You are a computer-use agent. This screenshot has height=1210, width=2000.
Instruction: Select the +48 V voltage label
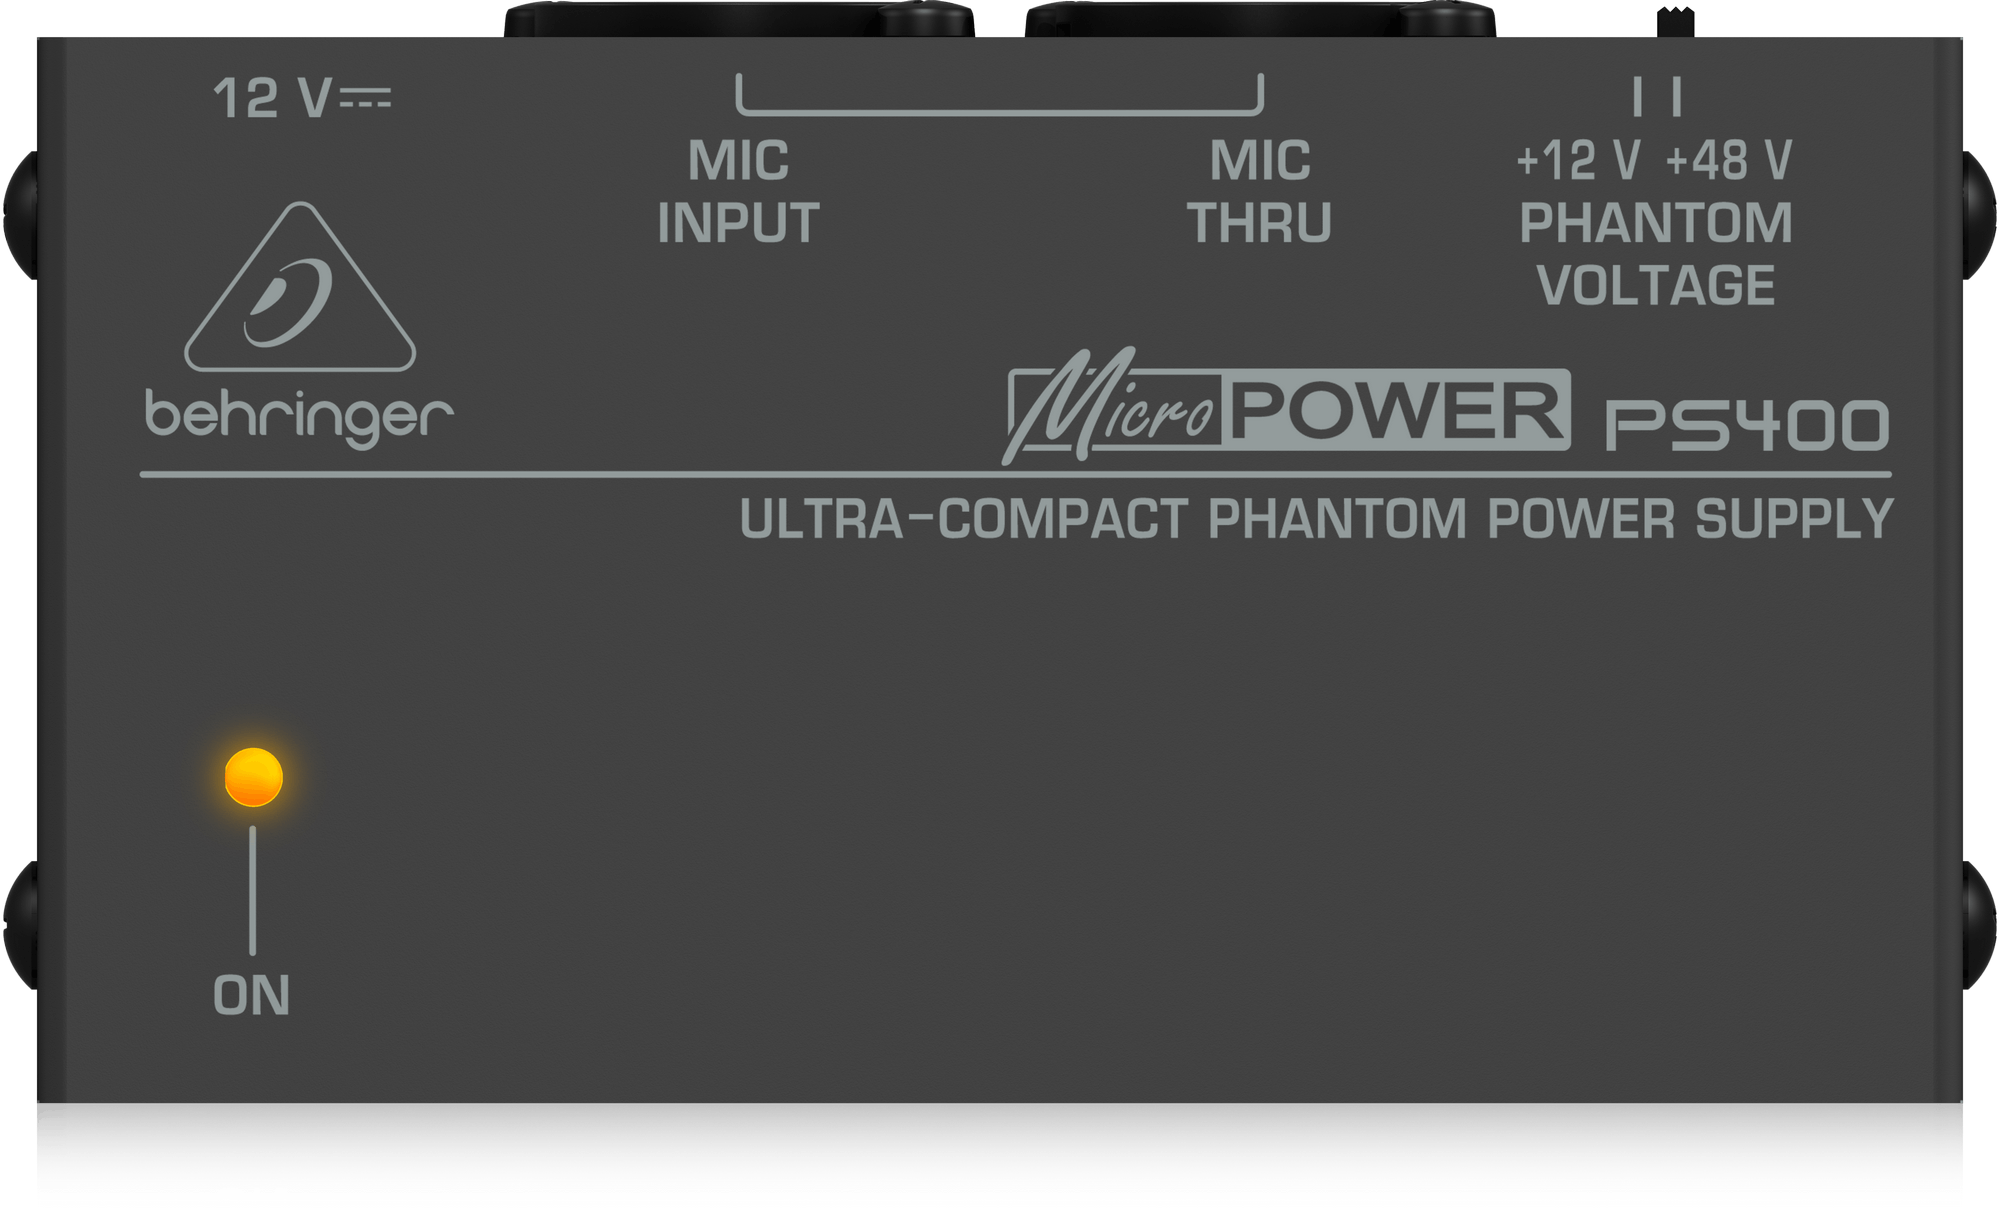[x=1729, y=160]
